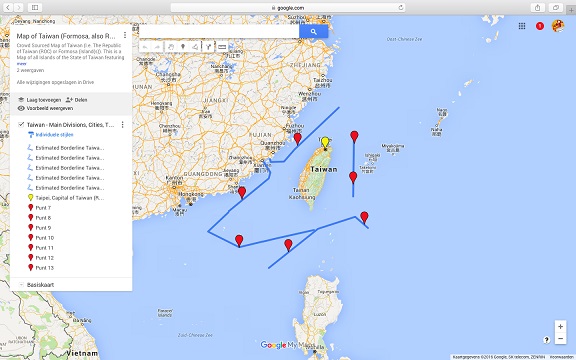Screen dimensions: 576x360
Task: Expand the map description with meer link
Action: 21,64
